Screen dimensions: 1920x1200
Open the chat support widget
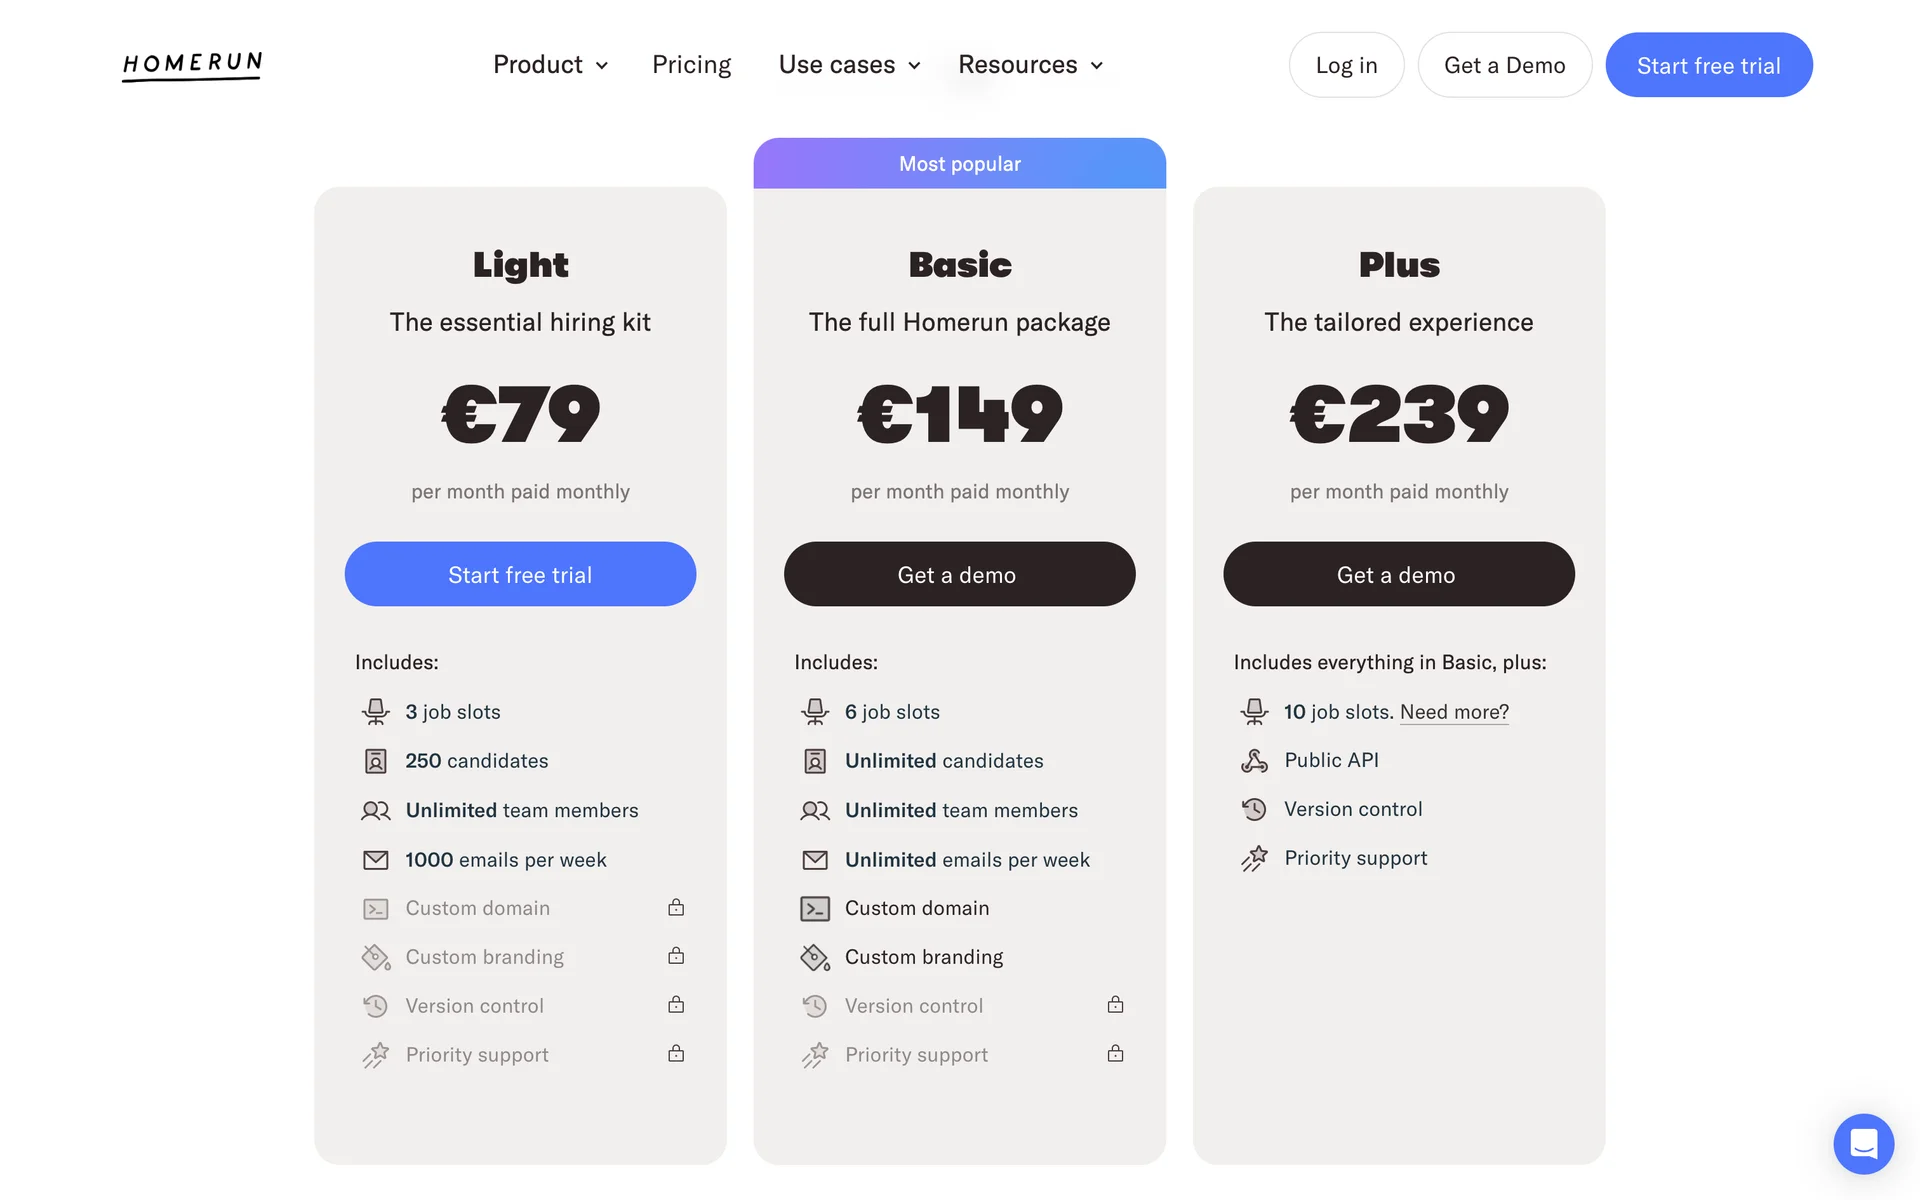1863,1143
